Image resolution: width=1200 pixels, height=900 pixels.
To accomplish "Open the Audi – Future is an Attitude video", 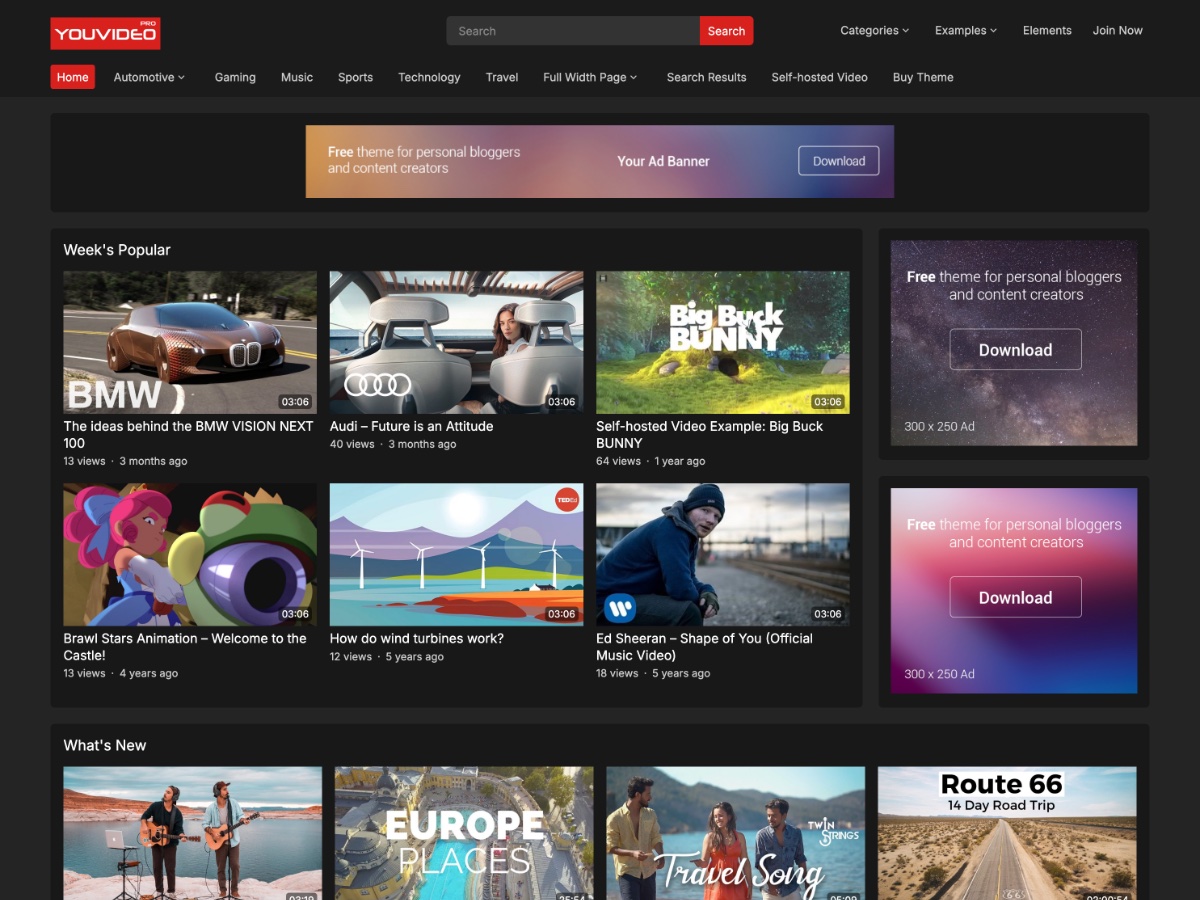I will pyautogui.click(x=456, y=340).
